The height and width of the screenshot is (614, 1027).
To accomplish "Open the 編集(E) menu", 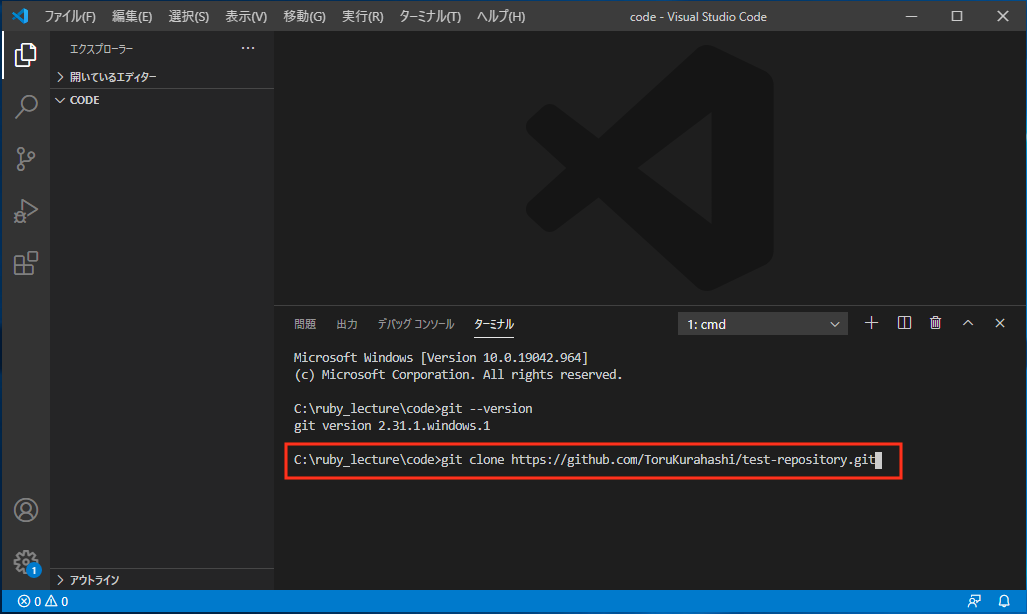I will coord(132,16).
